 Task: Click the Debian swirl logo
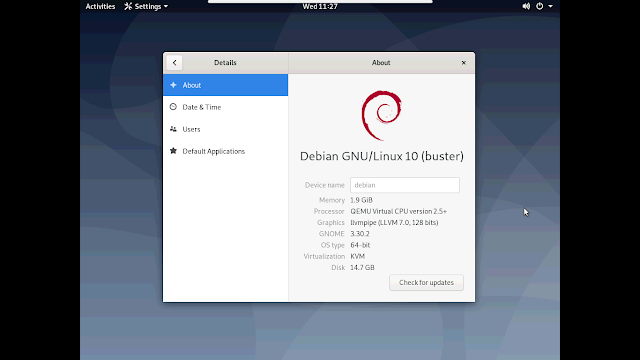(x=382, y=116)
